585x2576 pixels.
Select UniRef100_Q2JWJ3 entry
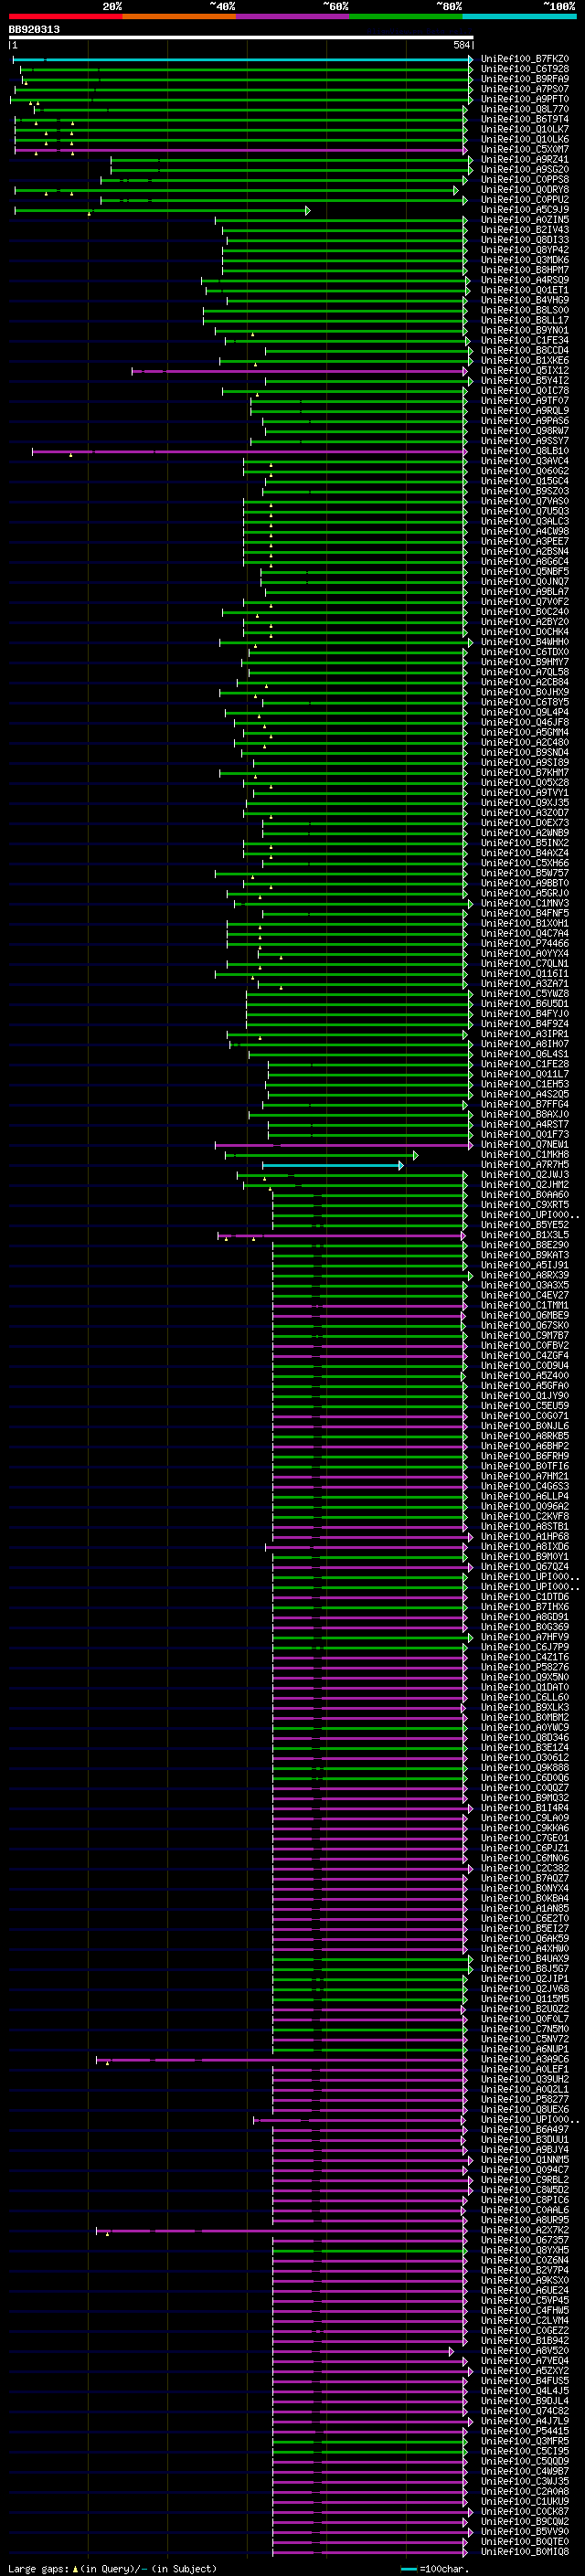click(x=525, y=1174)
